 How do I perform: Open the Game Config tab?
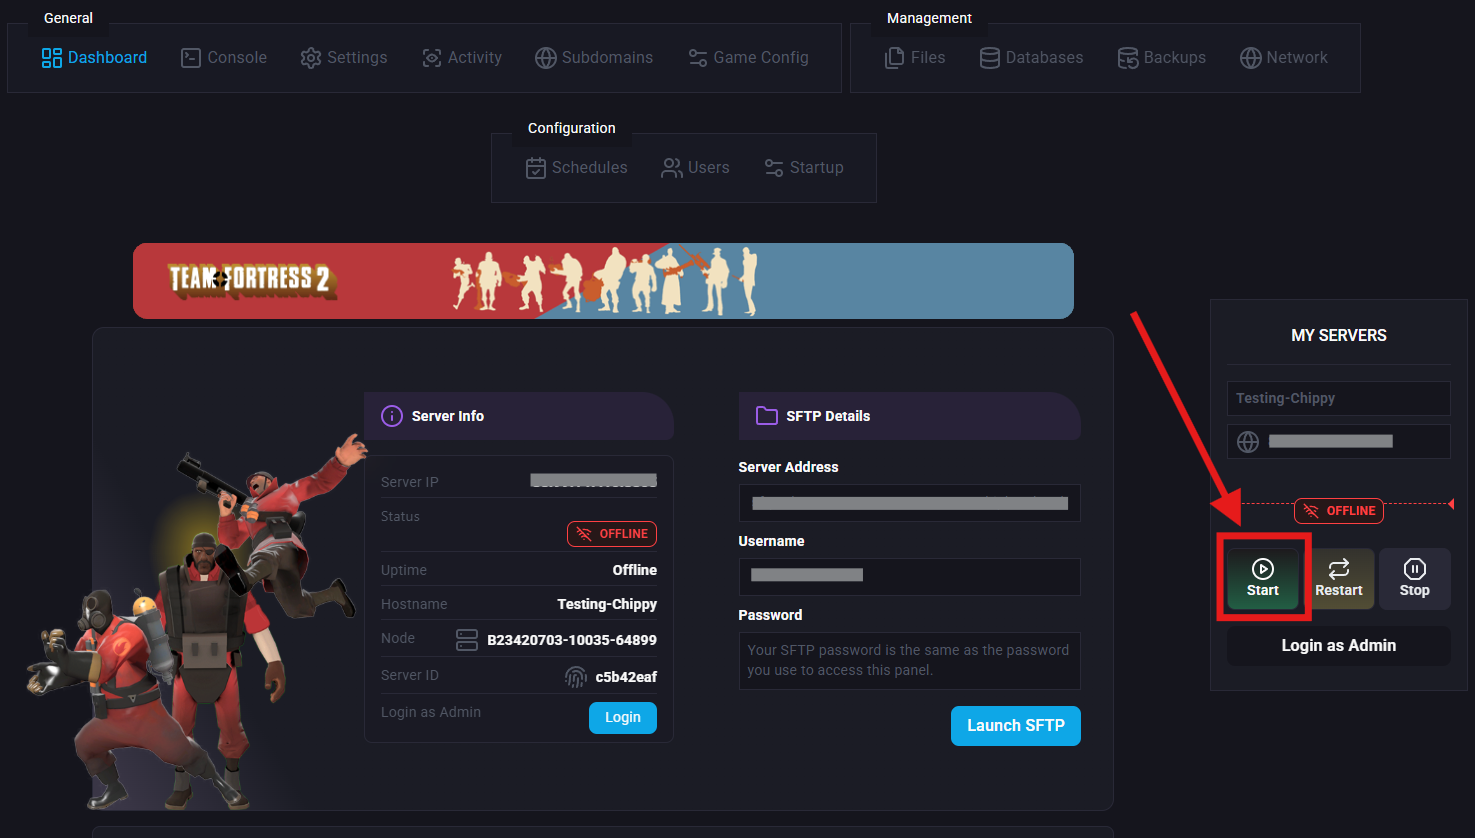(x=748, y=58)
